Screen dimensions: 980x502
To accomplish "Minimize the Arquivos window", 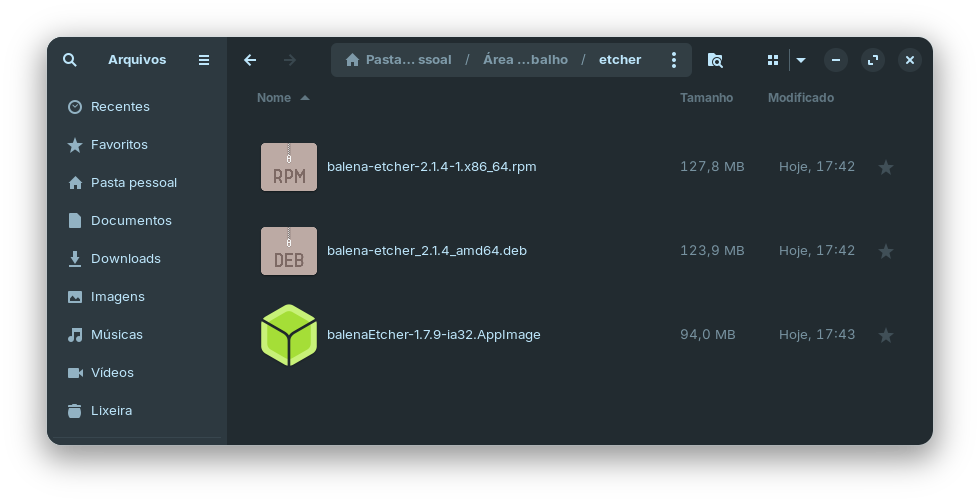I will point(836,60).
